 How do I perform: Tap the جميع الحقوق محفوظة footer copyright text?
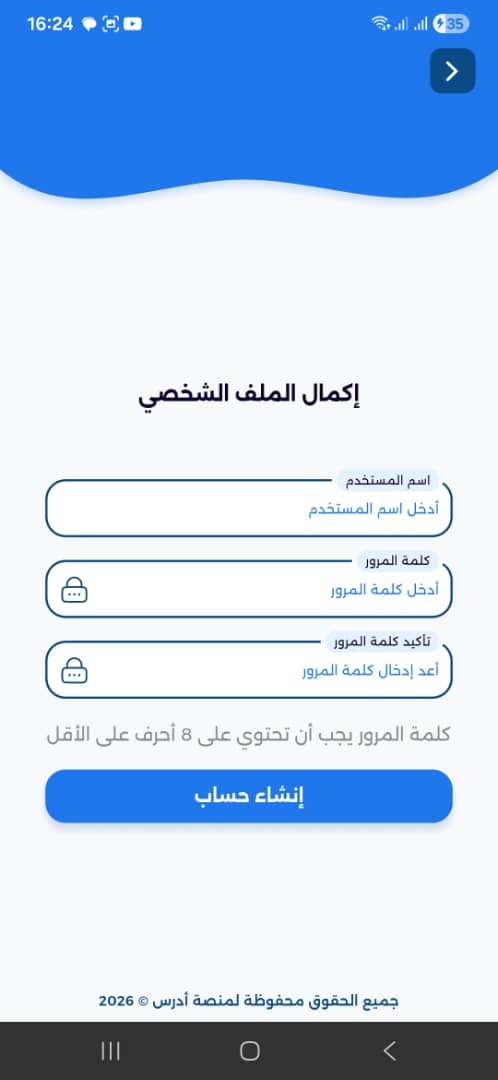249,1000
